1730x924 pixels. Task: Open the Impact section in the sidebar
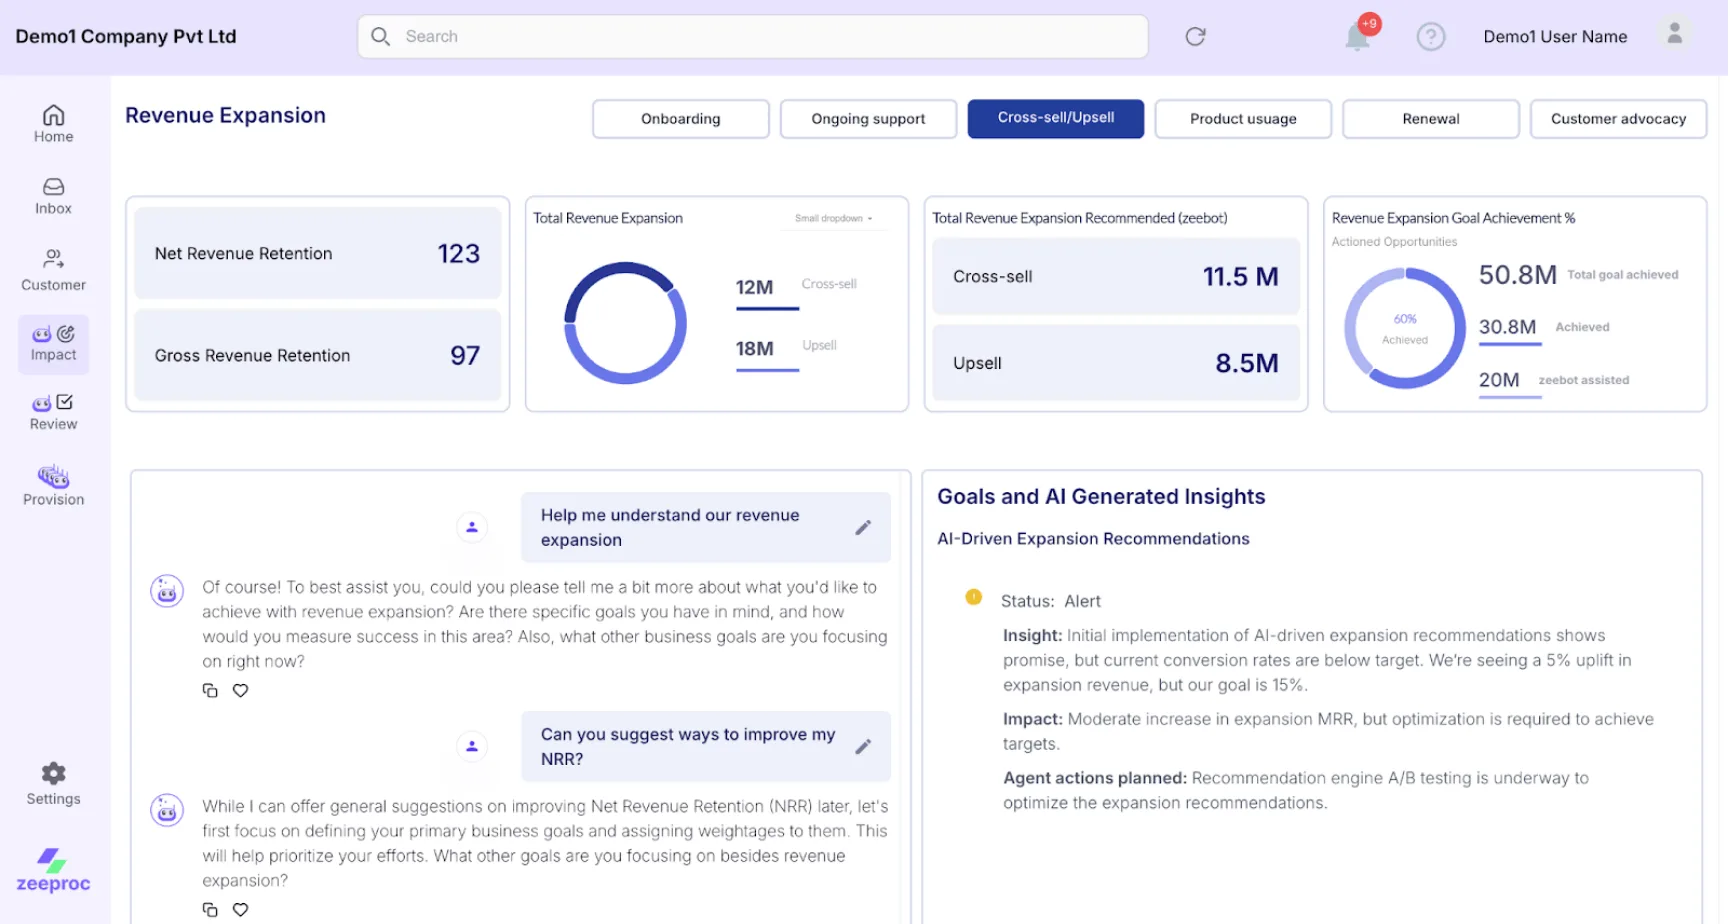pos(53,343)
